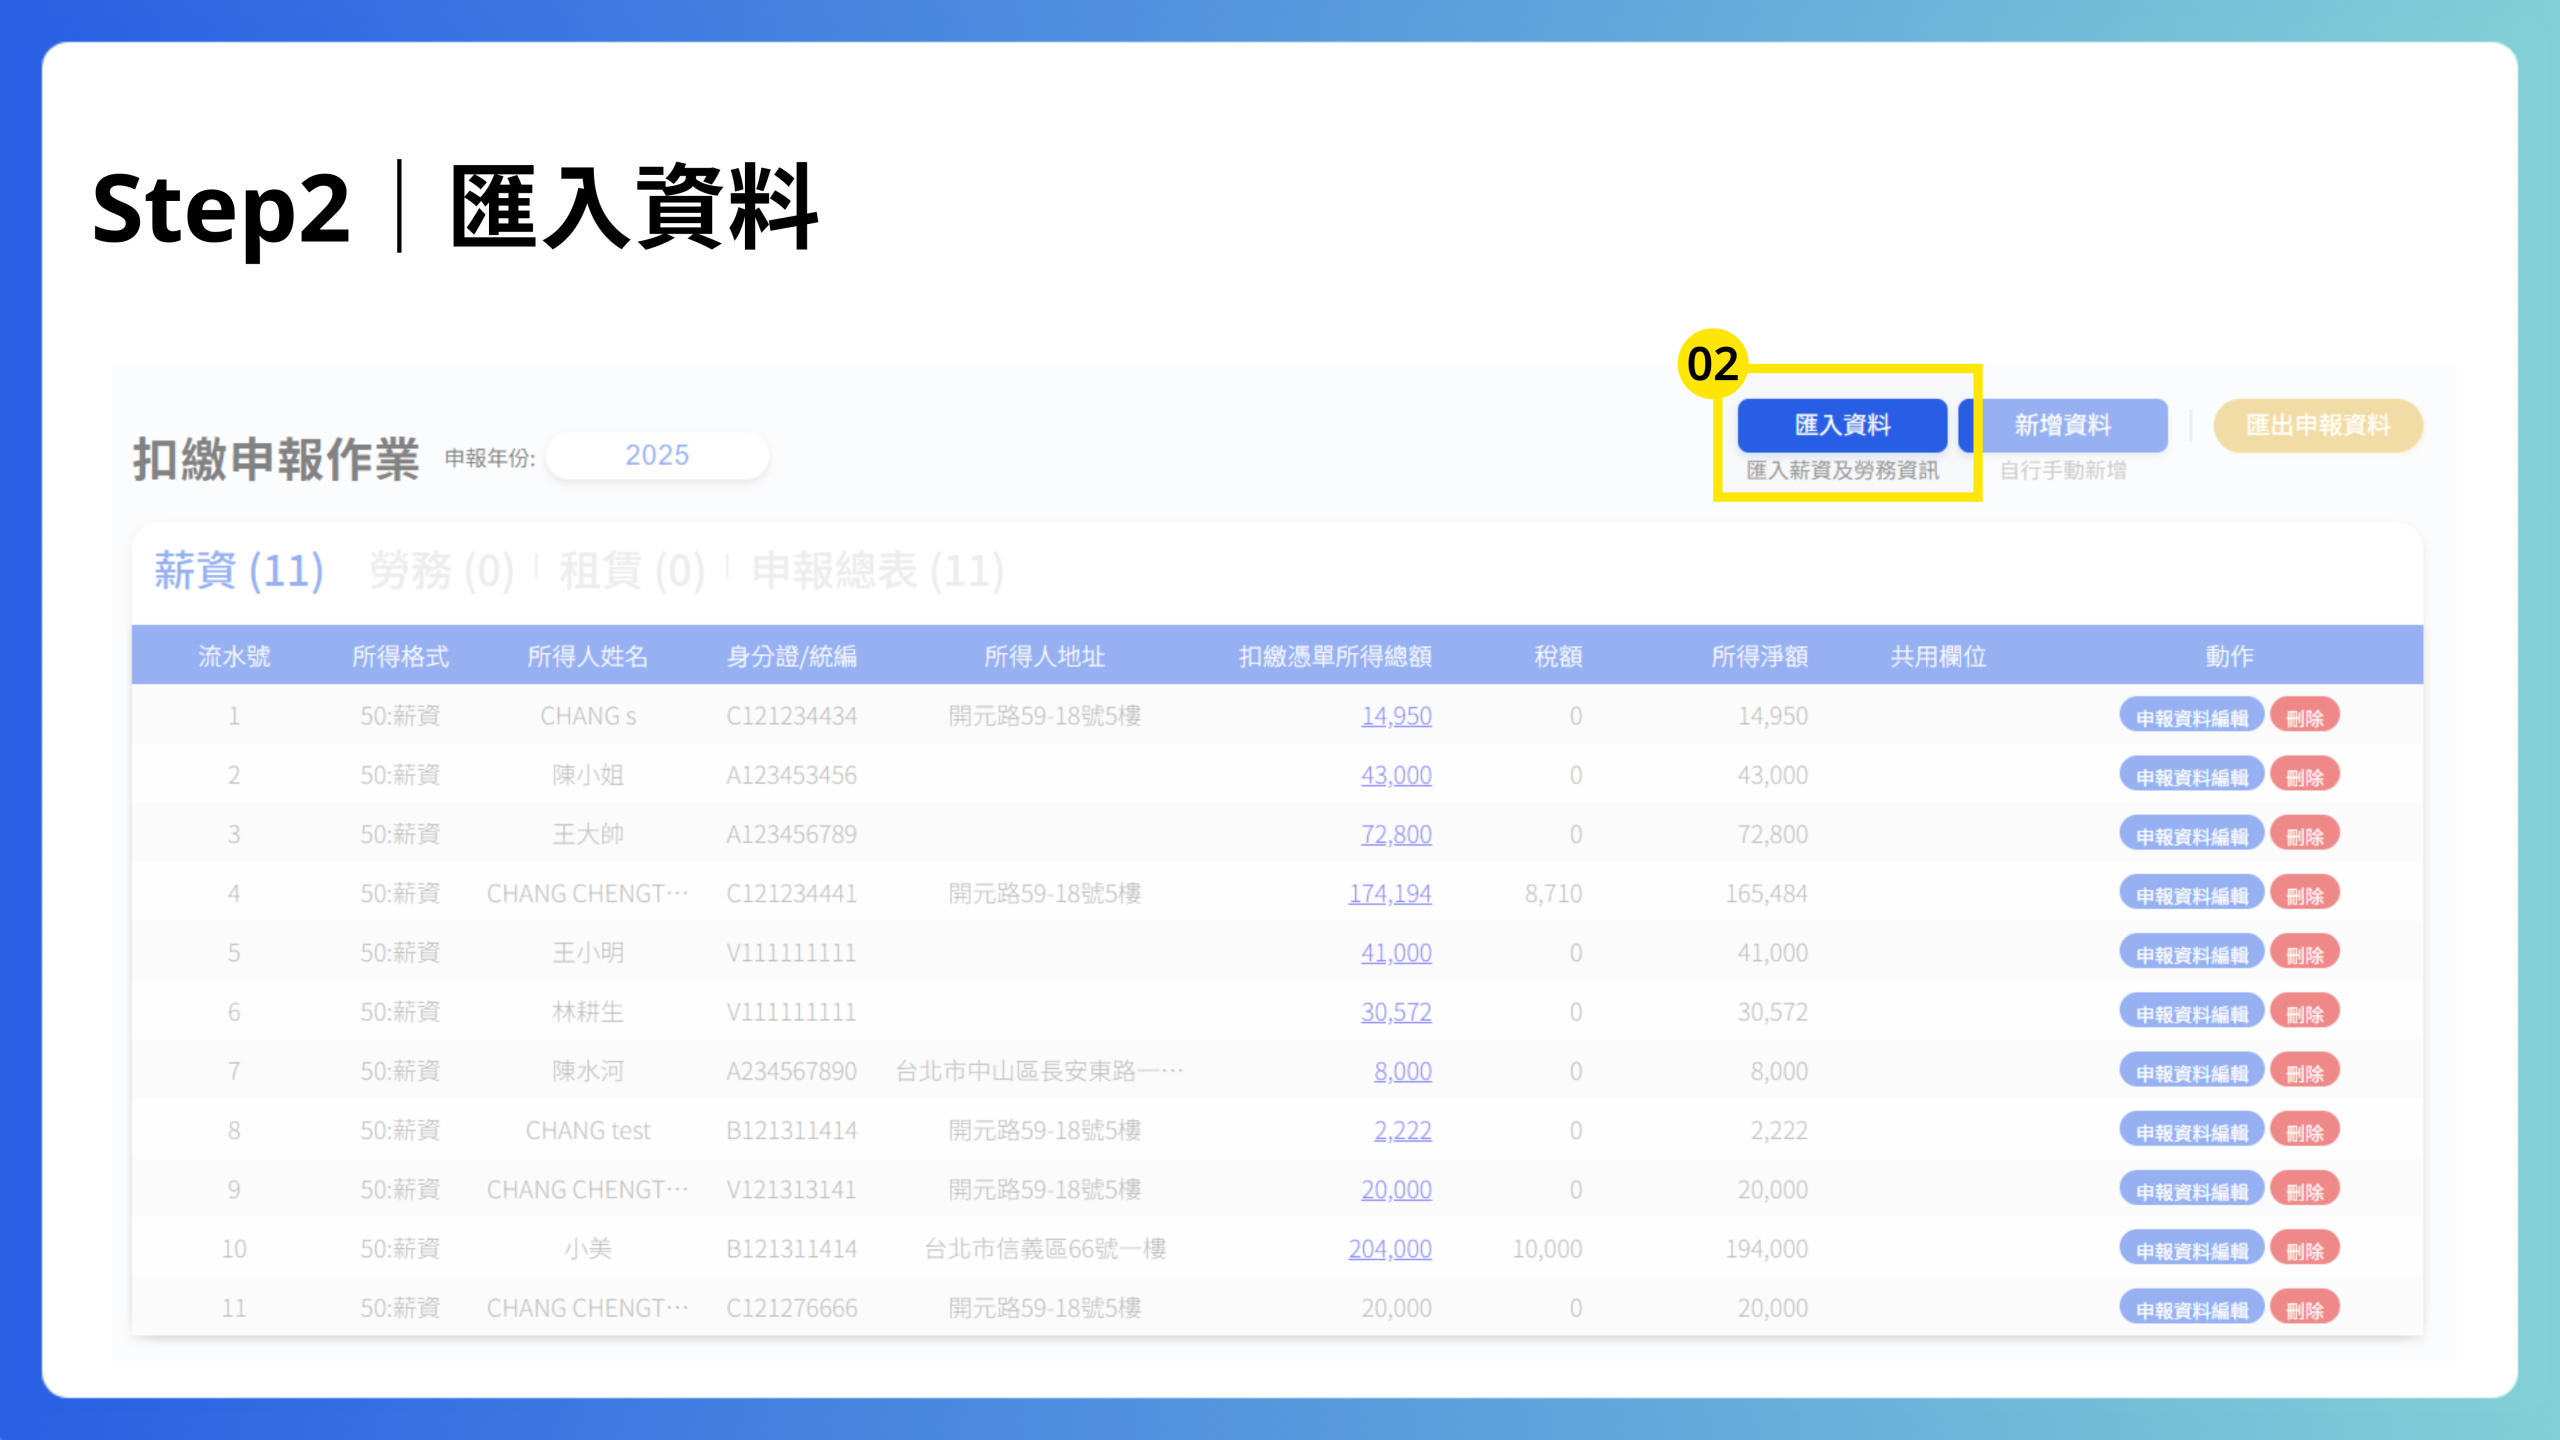Open the 8,000 amount link for 陳水河
2560x1440 pixels.
(x=1402, y=1071)
